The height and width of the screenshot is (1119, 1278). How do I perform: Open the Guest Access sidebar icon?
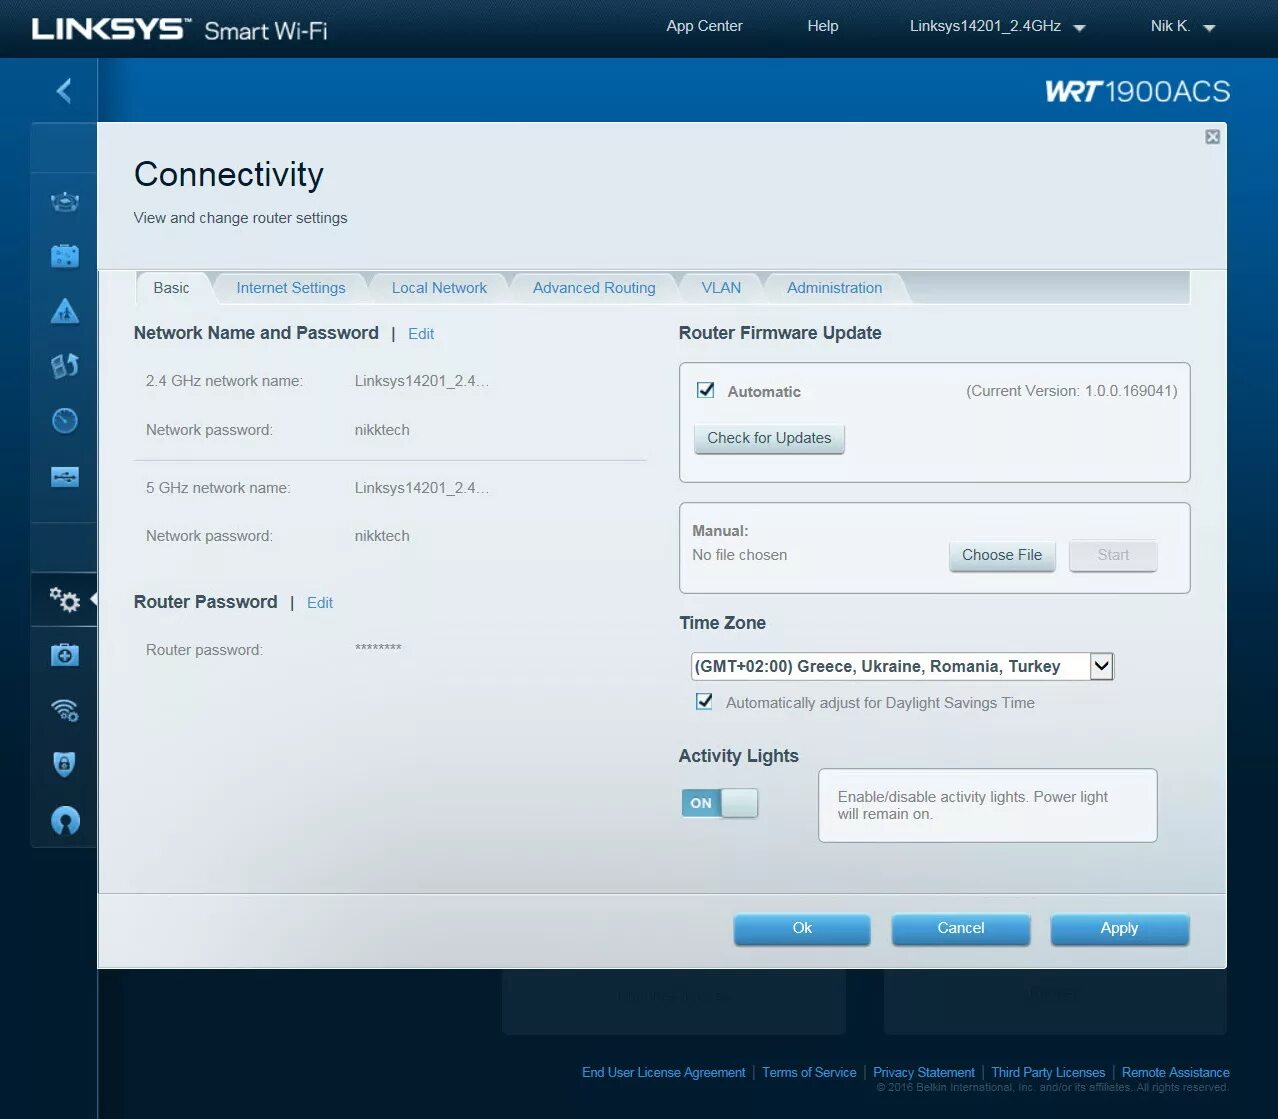point(65,256)
